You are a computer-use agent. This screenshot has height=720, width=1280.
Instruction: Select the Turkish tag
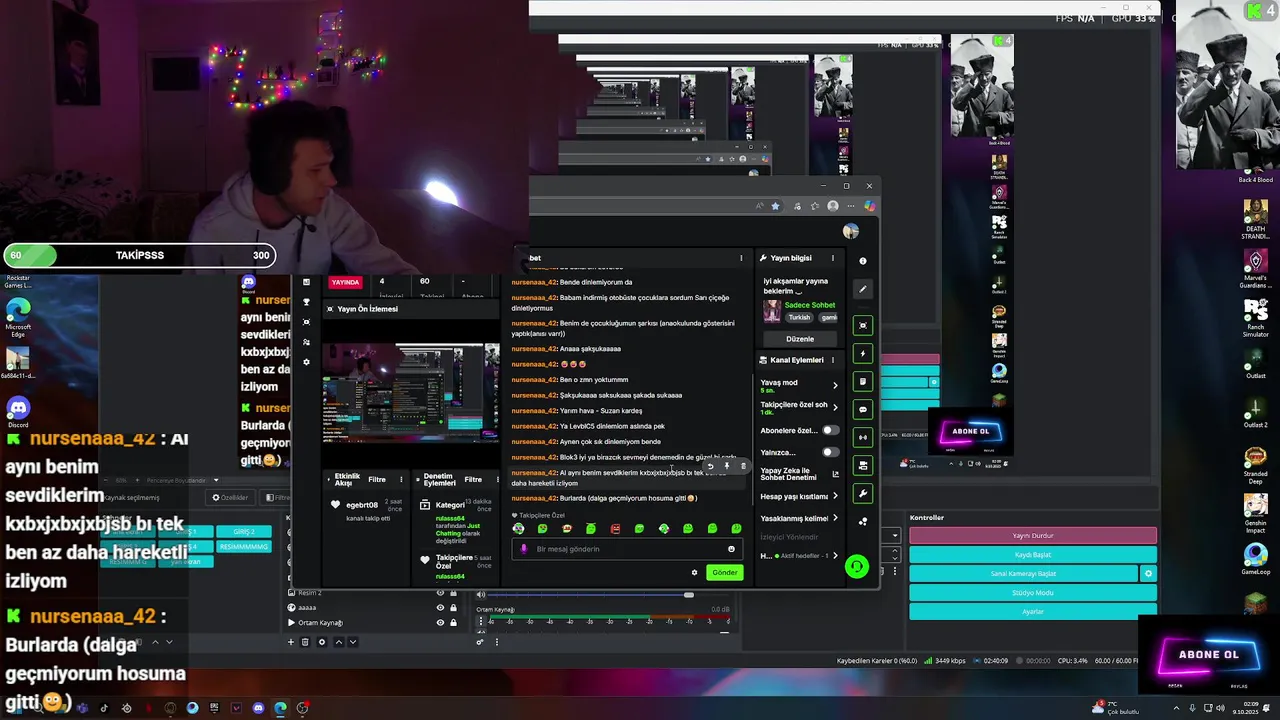[x=799, y=317]
